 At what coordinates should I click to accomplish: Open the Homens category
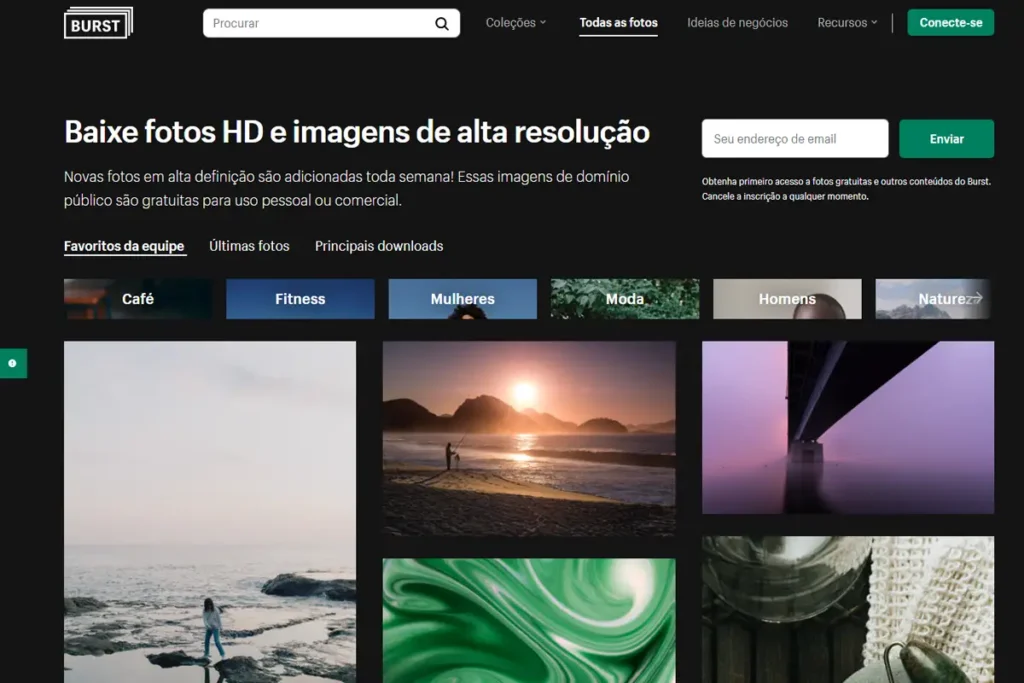[x=787, y=299]
